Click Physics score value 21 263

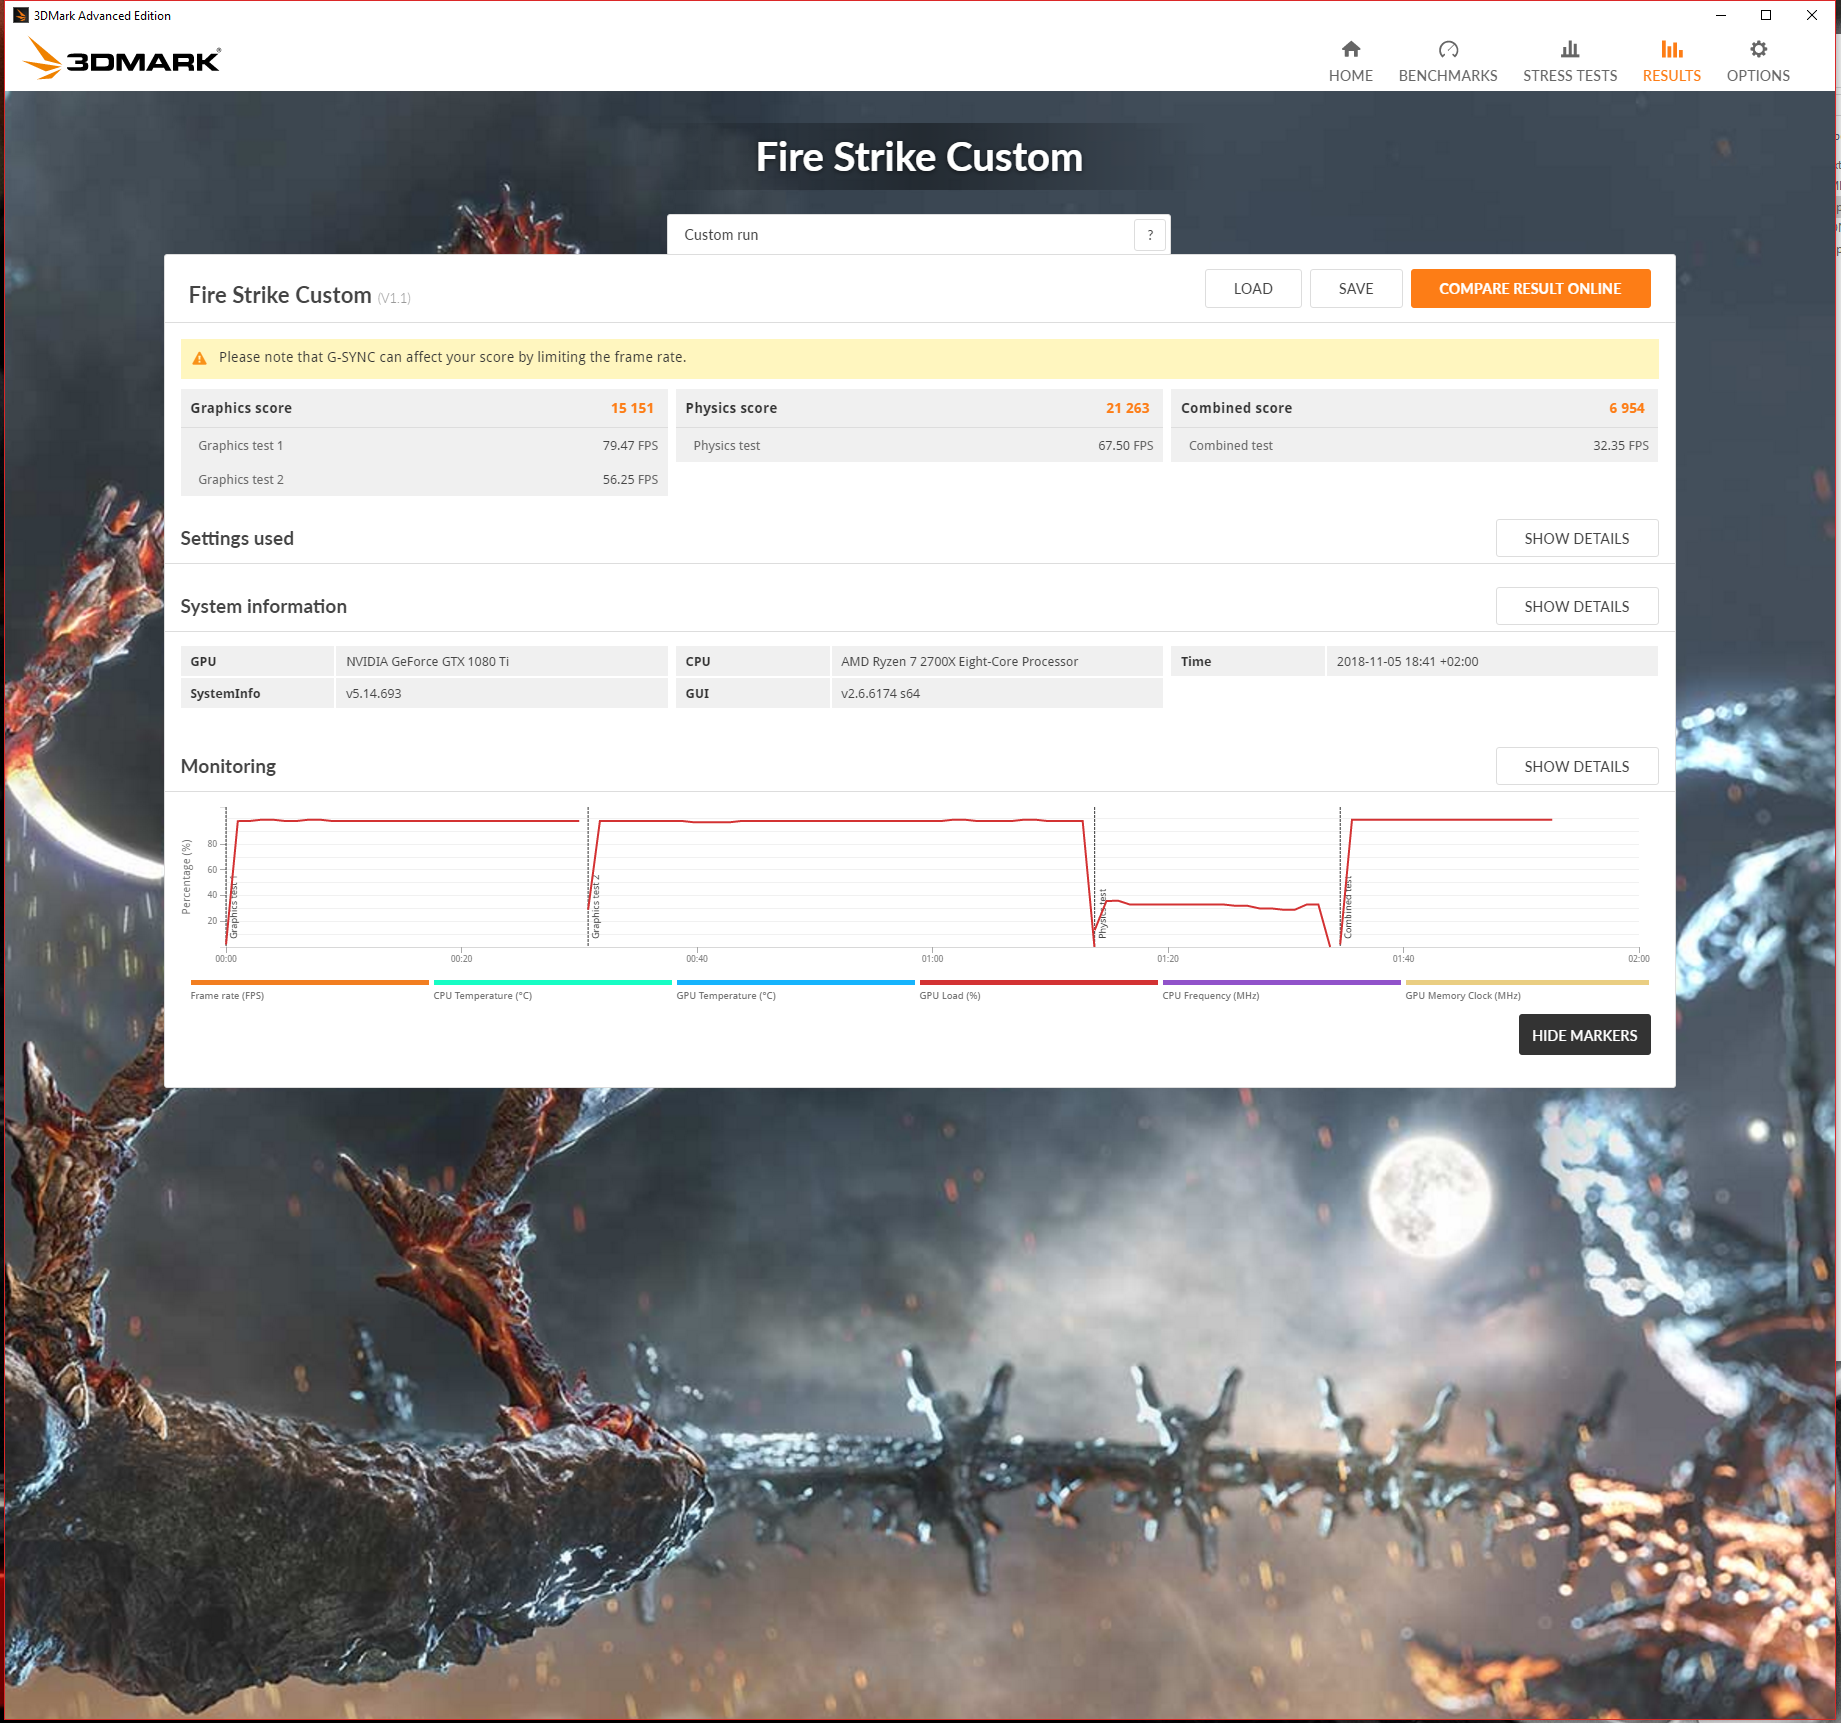(x=1127, y=408)
